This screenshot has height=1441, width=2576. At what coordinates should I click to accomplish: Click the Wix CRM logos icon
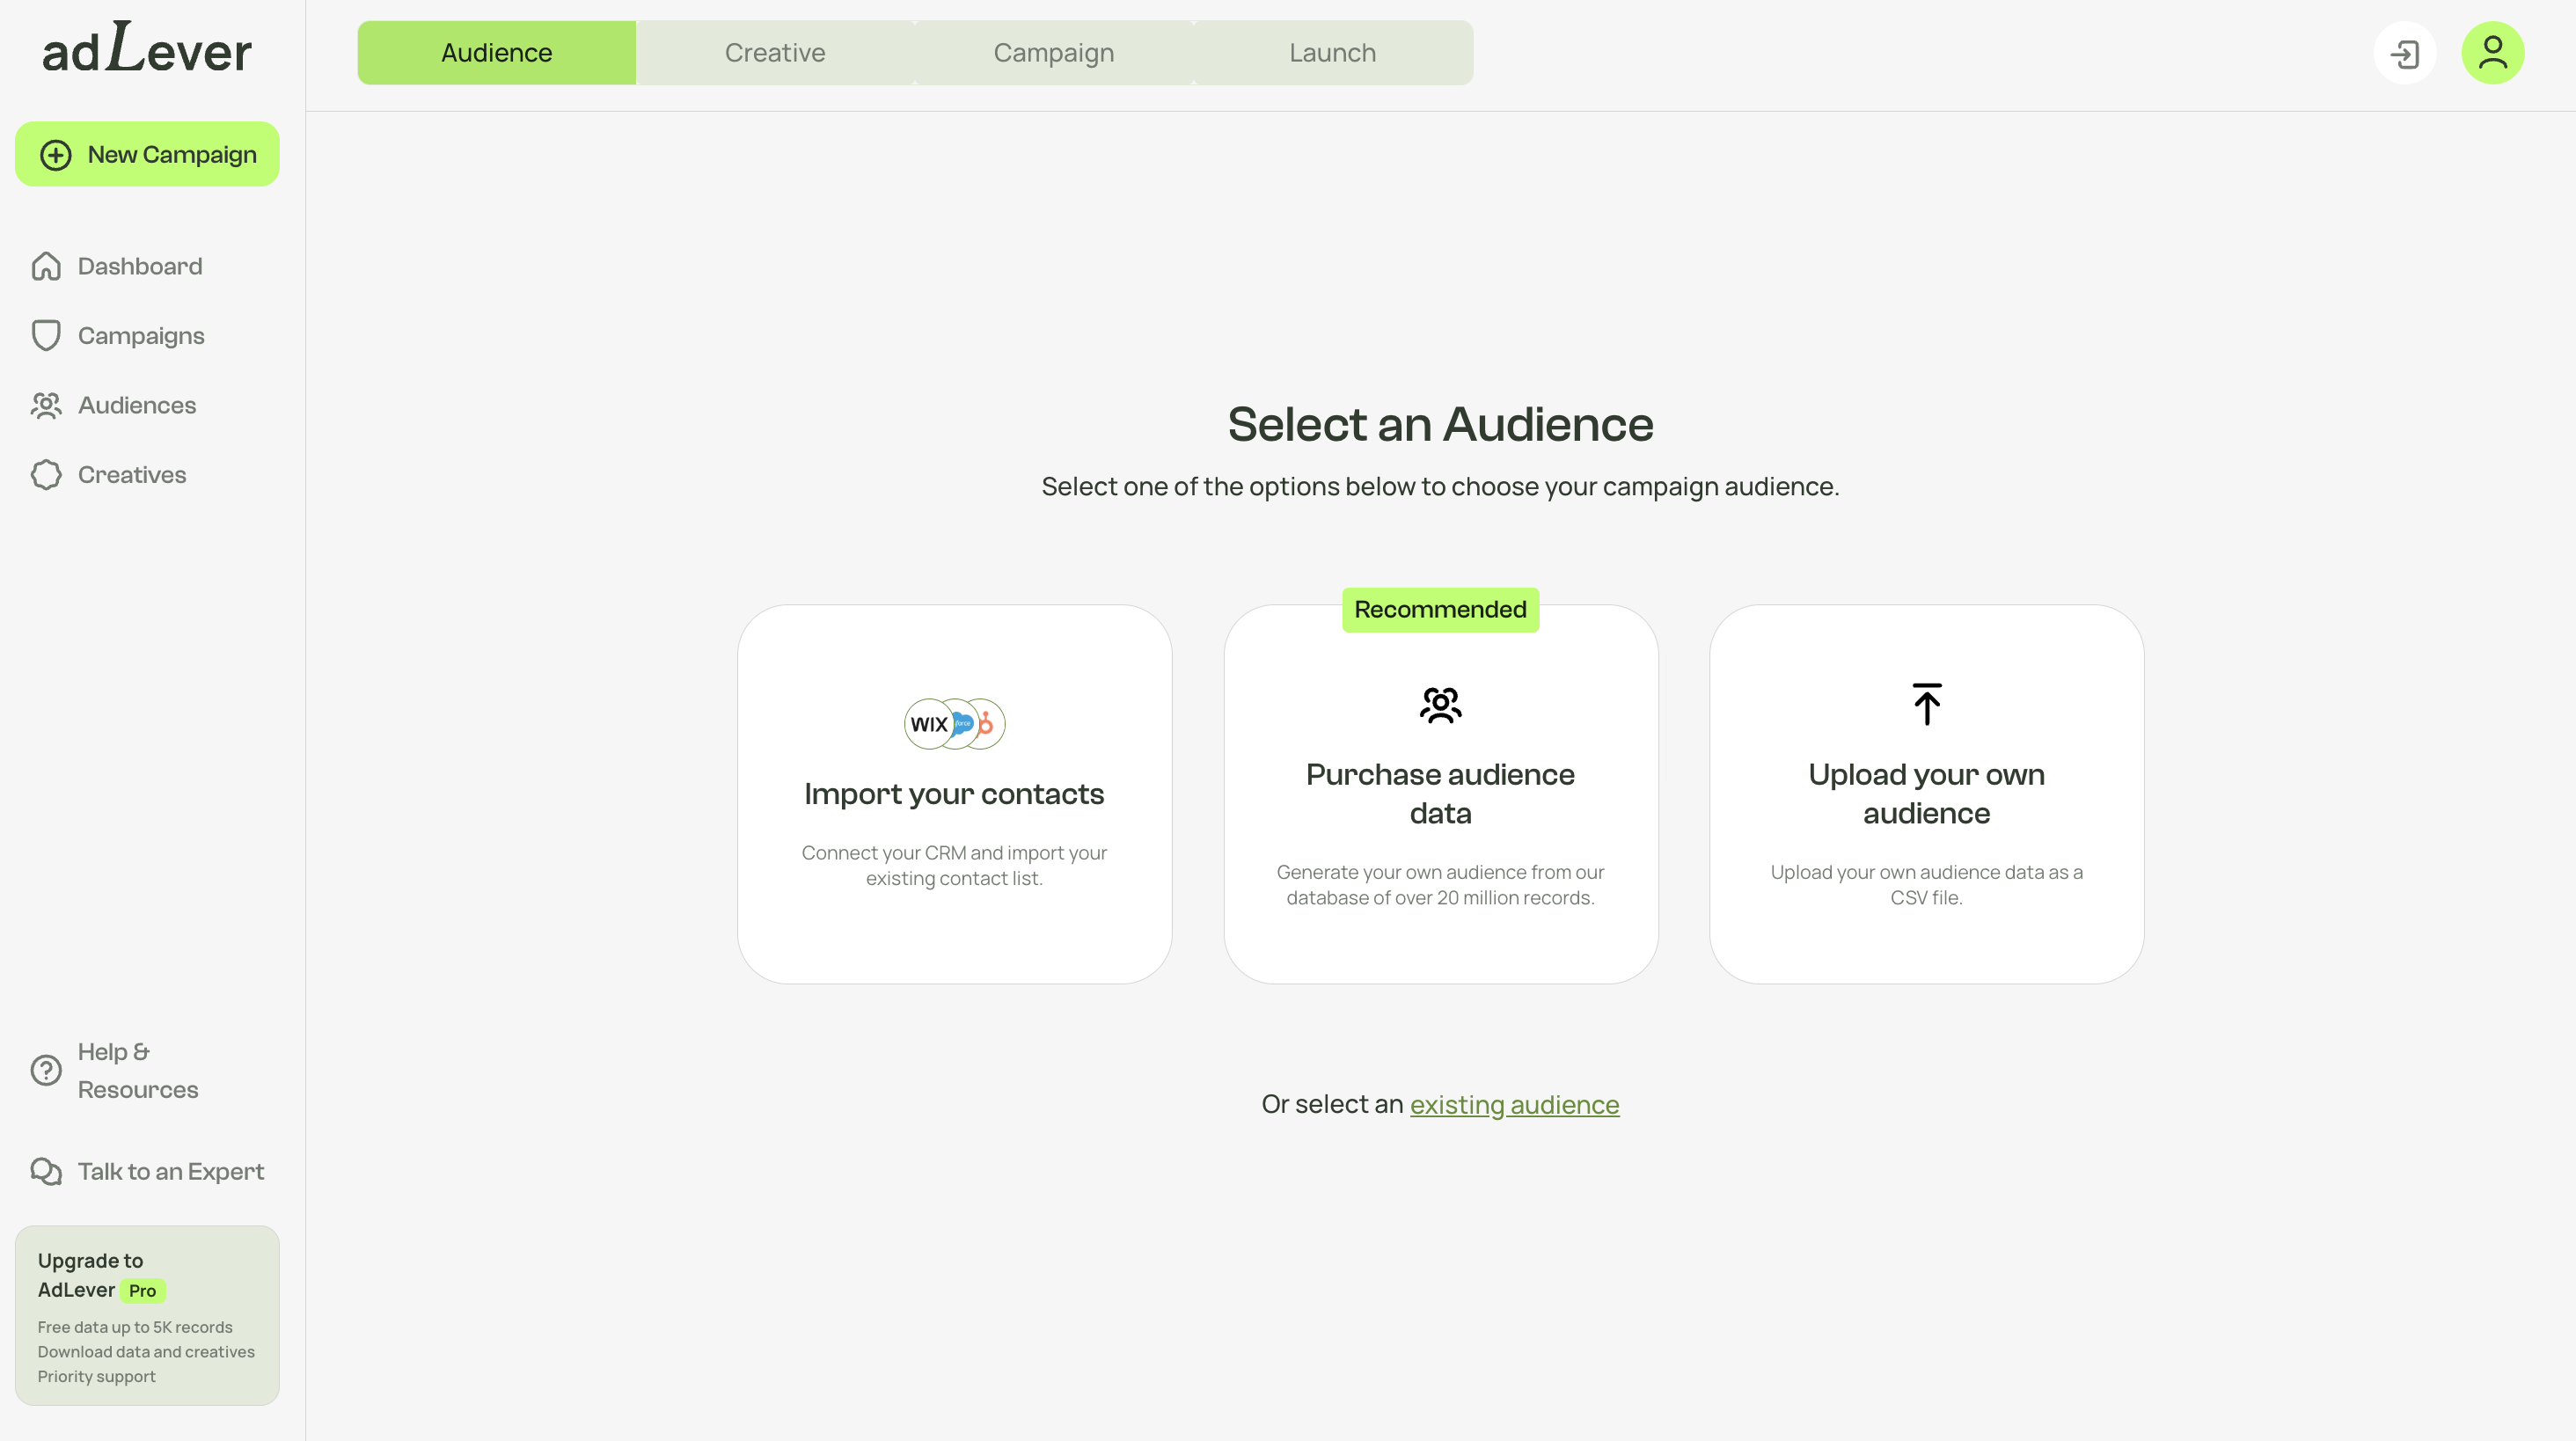click(955, 724)
